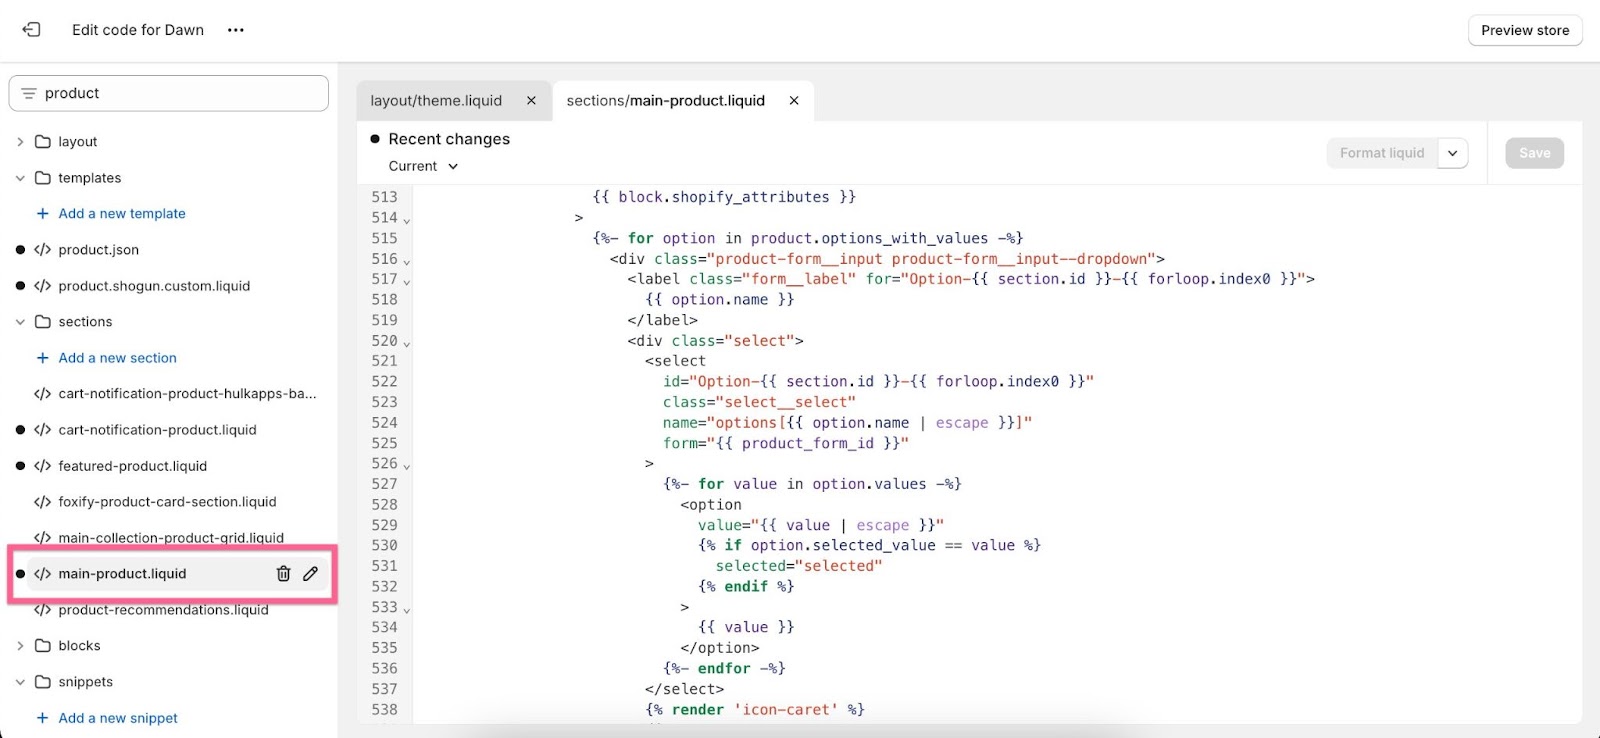The image size is (1600, 738).
Task: Click the Format liquid button
Action: (1382, 153)
